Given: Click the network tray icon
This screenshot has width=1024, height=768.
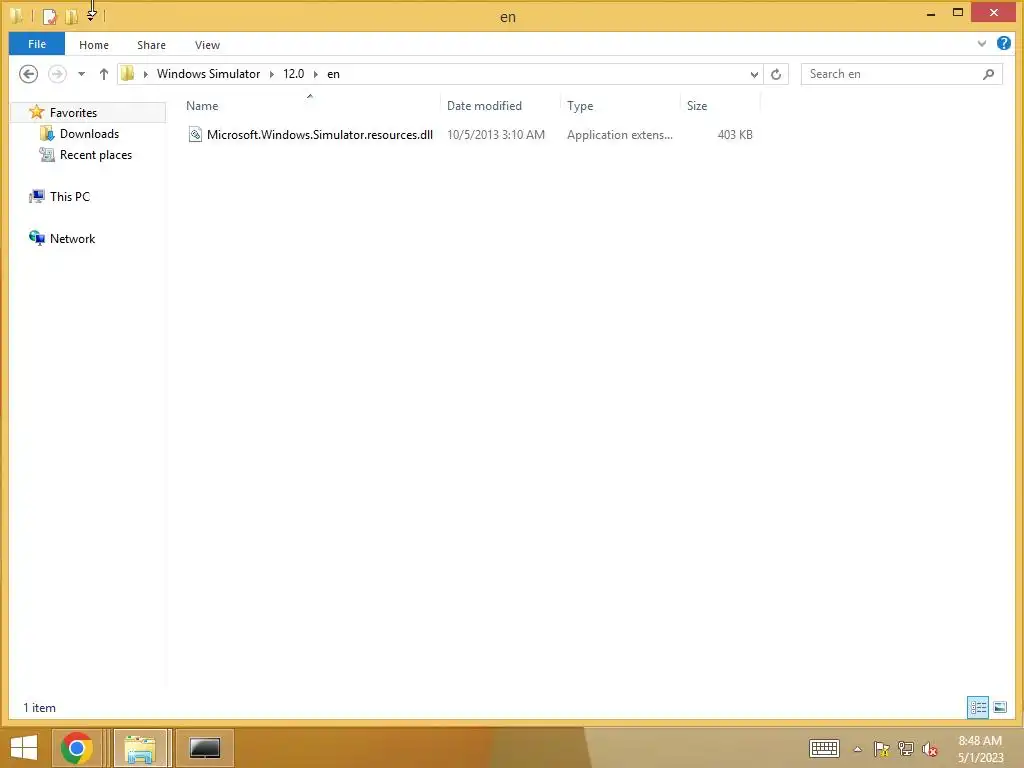Looking at the screenshot, I should coord(906,749).
